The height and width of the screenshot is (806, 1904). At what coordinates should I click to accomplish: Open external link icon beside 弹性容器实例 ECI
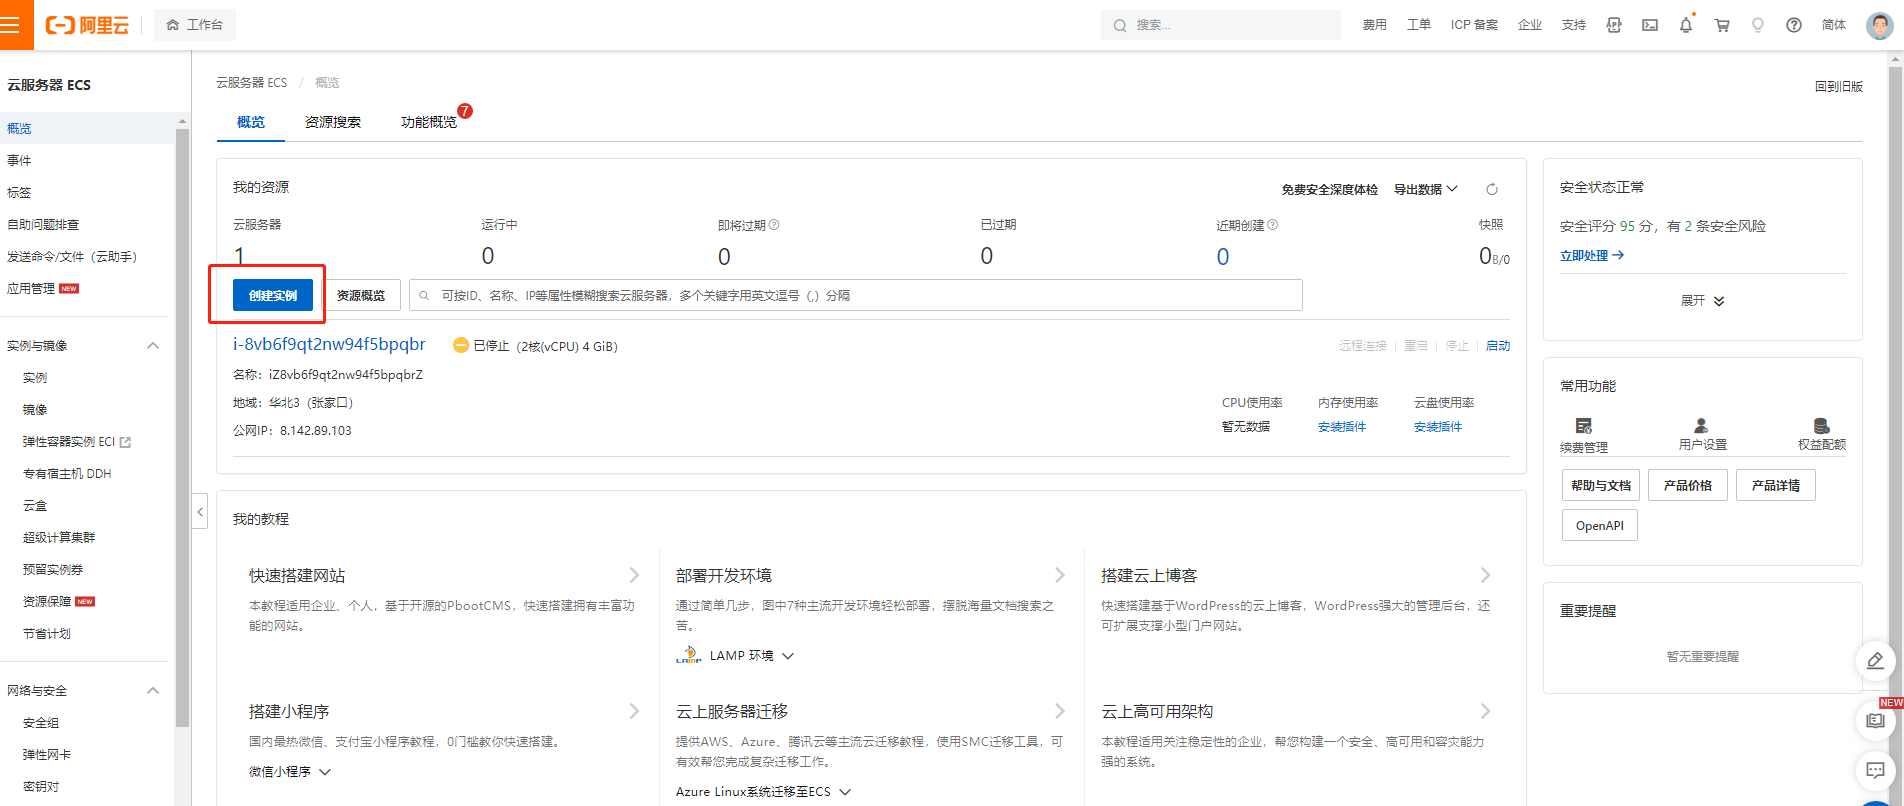125,442
